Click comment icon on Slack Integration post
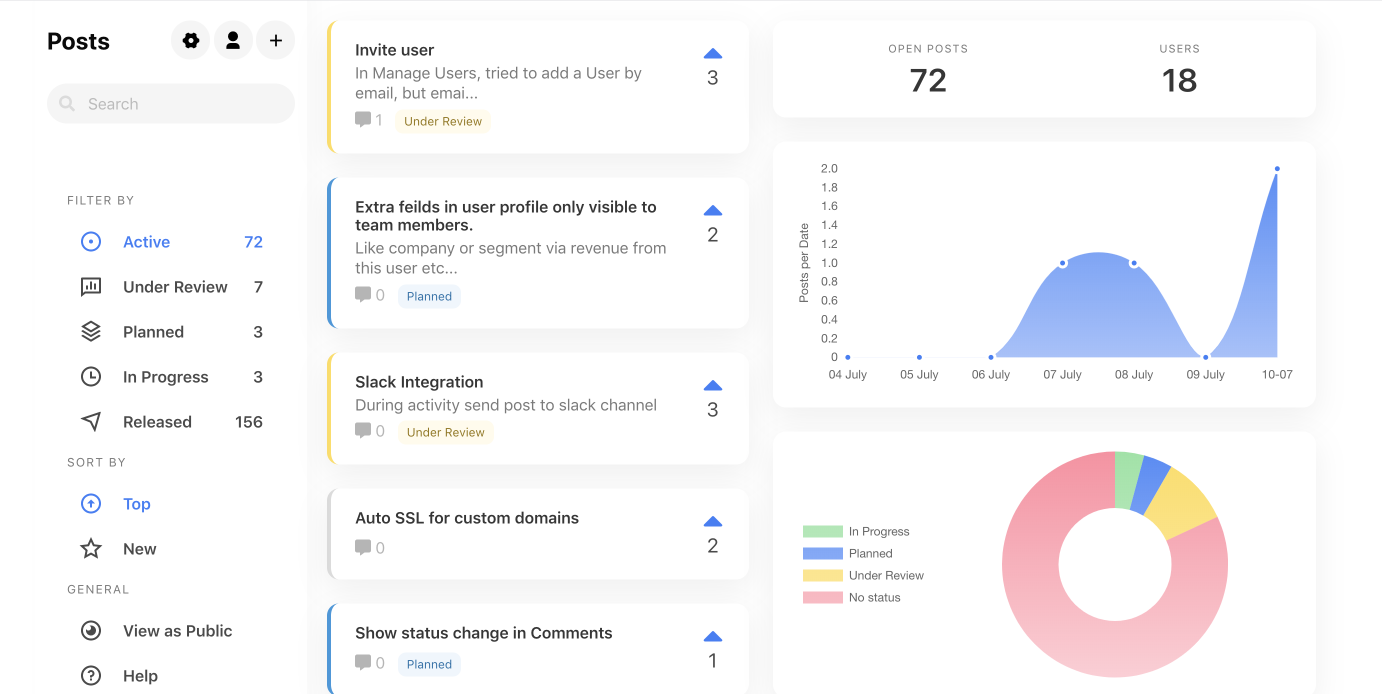Image resolution: width=1382 pixels, height=694 pixels. [x=363, y=431]
